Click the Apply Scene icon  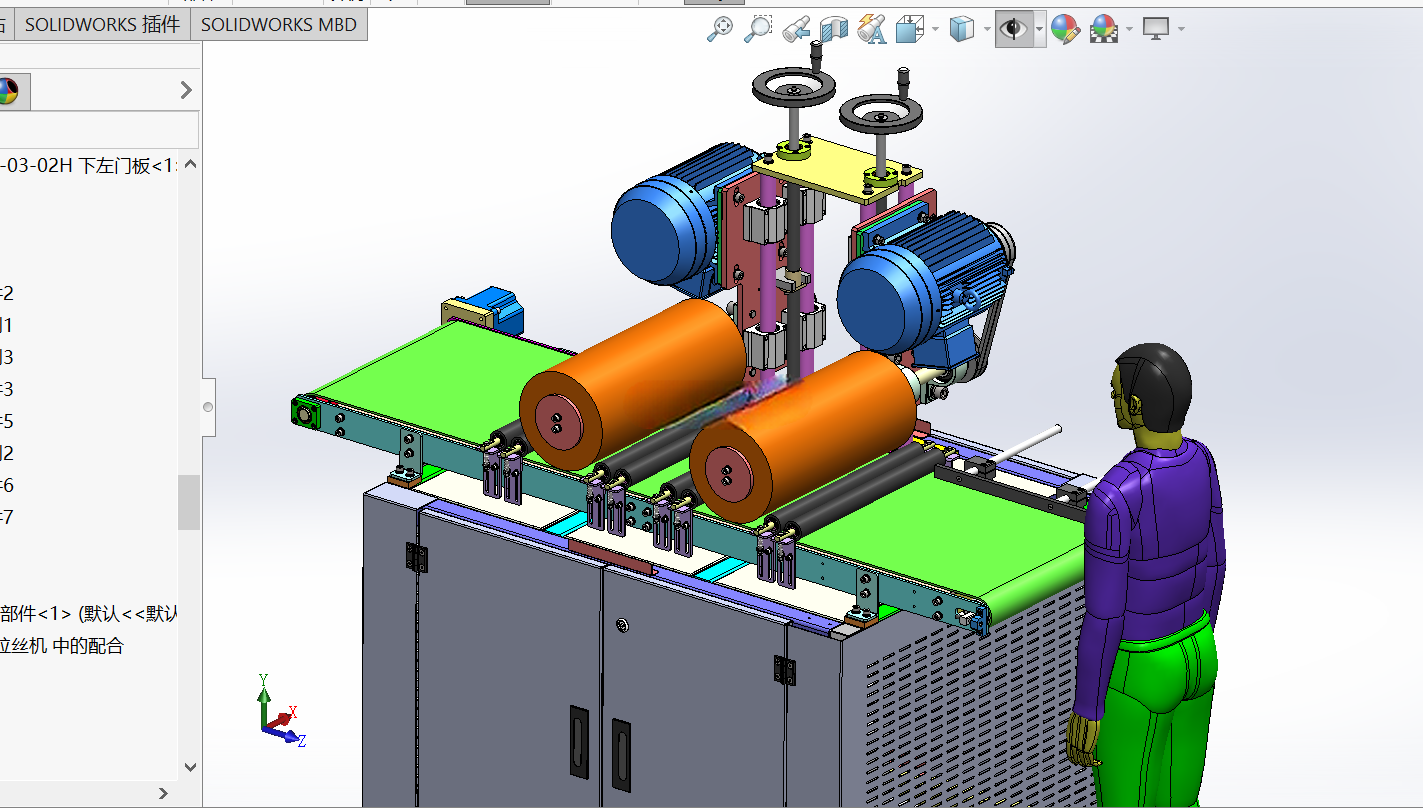click(x=1104, y=30)
